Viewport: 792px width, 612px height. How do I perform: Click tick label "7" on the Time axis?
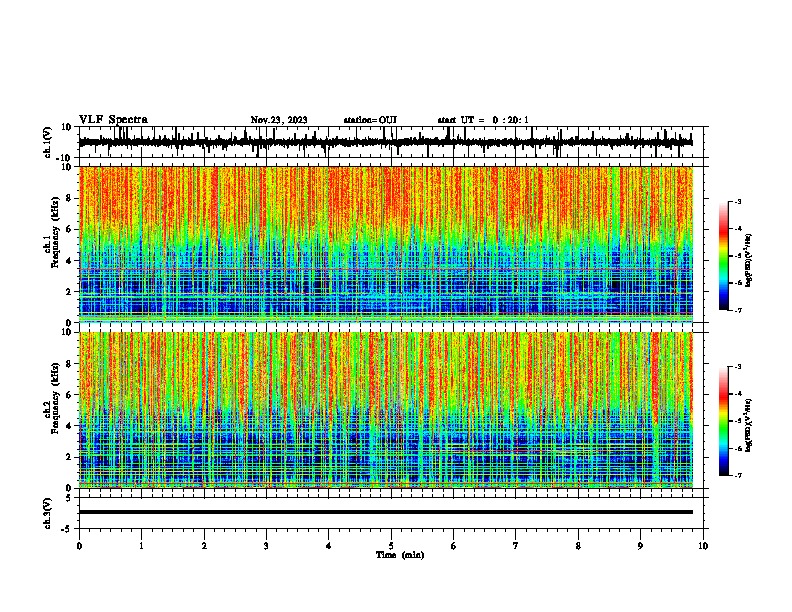[516, 546]
